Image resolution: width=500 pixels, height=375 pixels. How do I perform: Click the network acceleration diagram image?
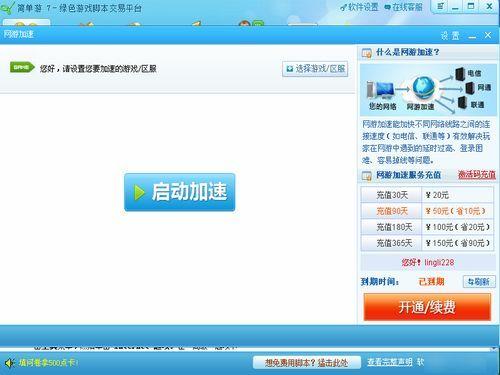pyautogui.click(x=428, y=90)
